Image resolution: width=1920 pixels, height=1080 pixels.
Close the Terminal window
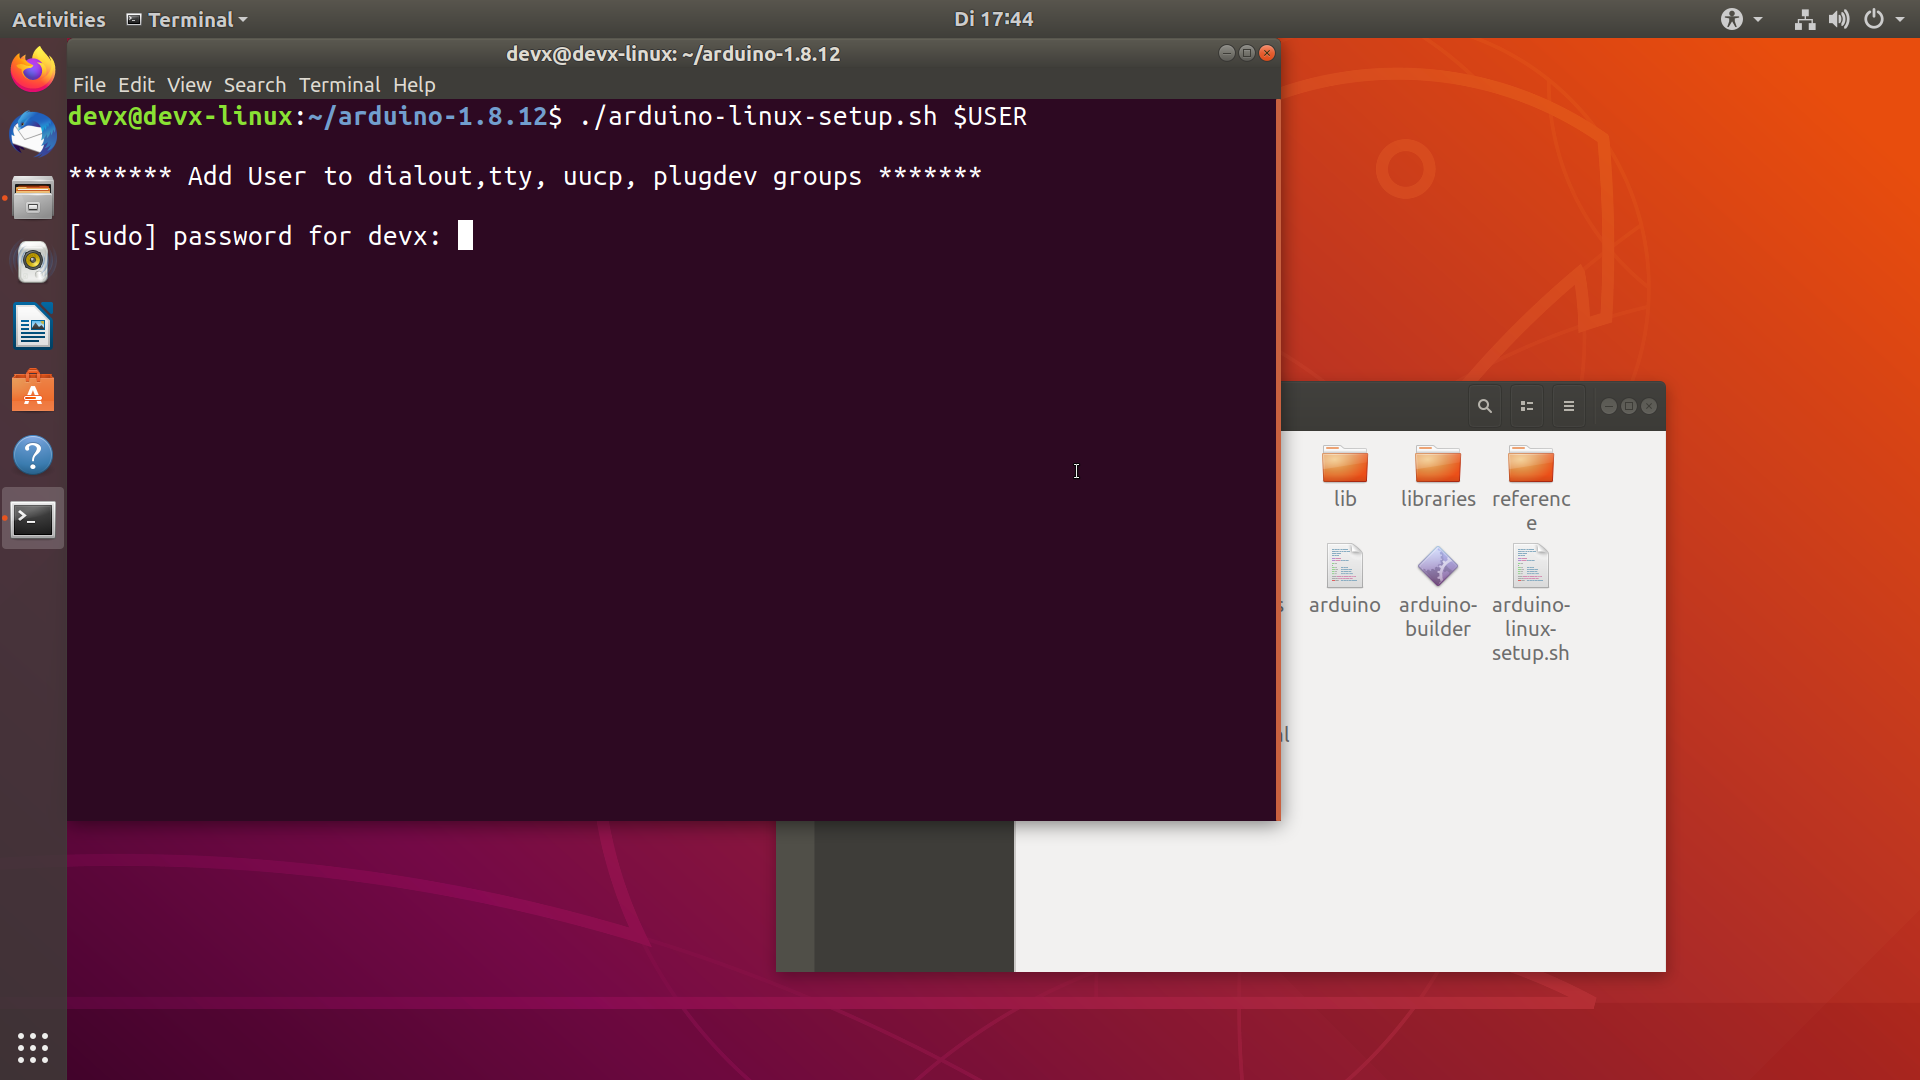point(1267,53)
